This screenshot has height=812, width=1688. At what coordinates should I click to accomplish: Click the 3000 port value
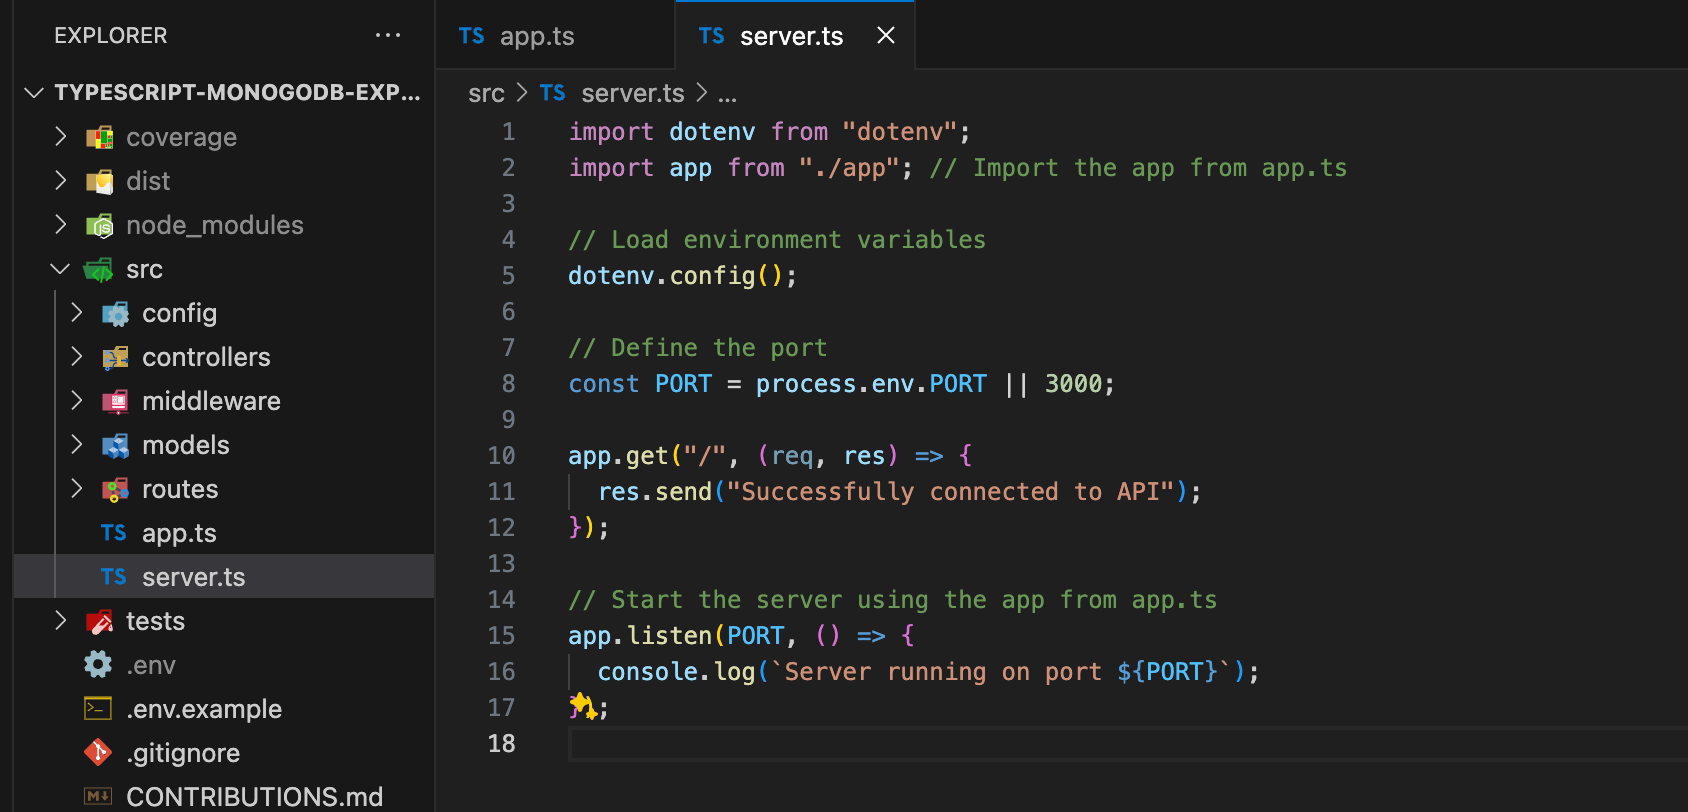(1073, 383)
